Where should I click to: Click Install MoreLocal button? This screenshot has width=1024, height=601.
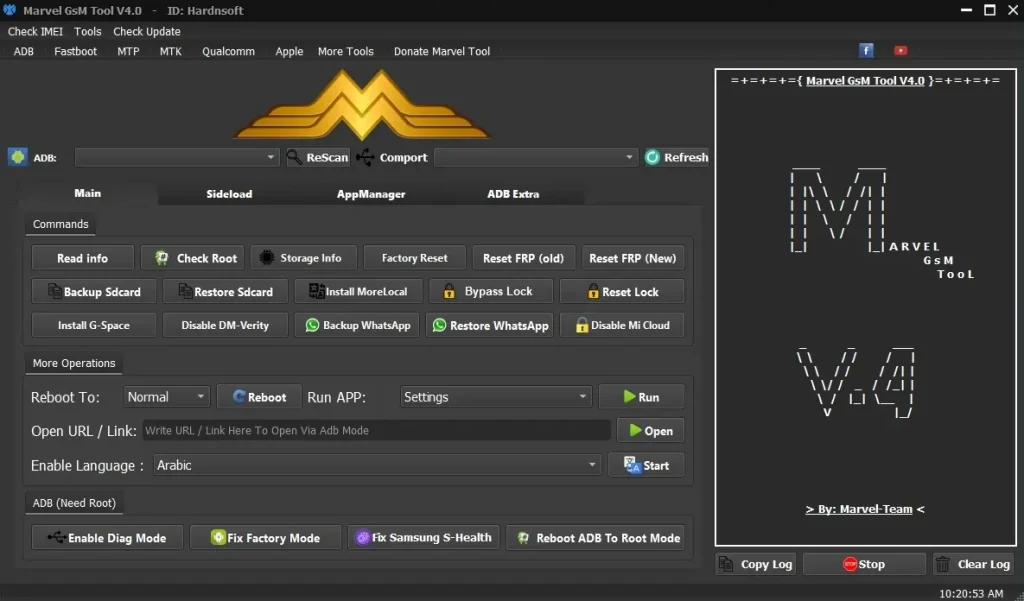pyautogui.click(x=359, y=291)
